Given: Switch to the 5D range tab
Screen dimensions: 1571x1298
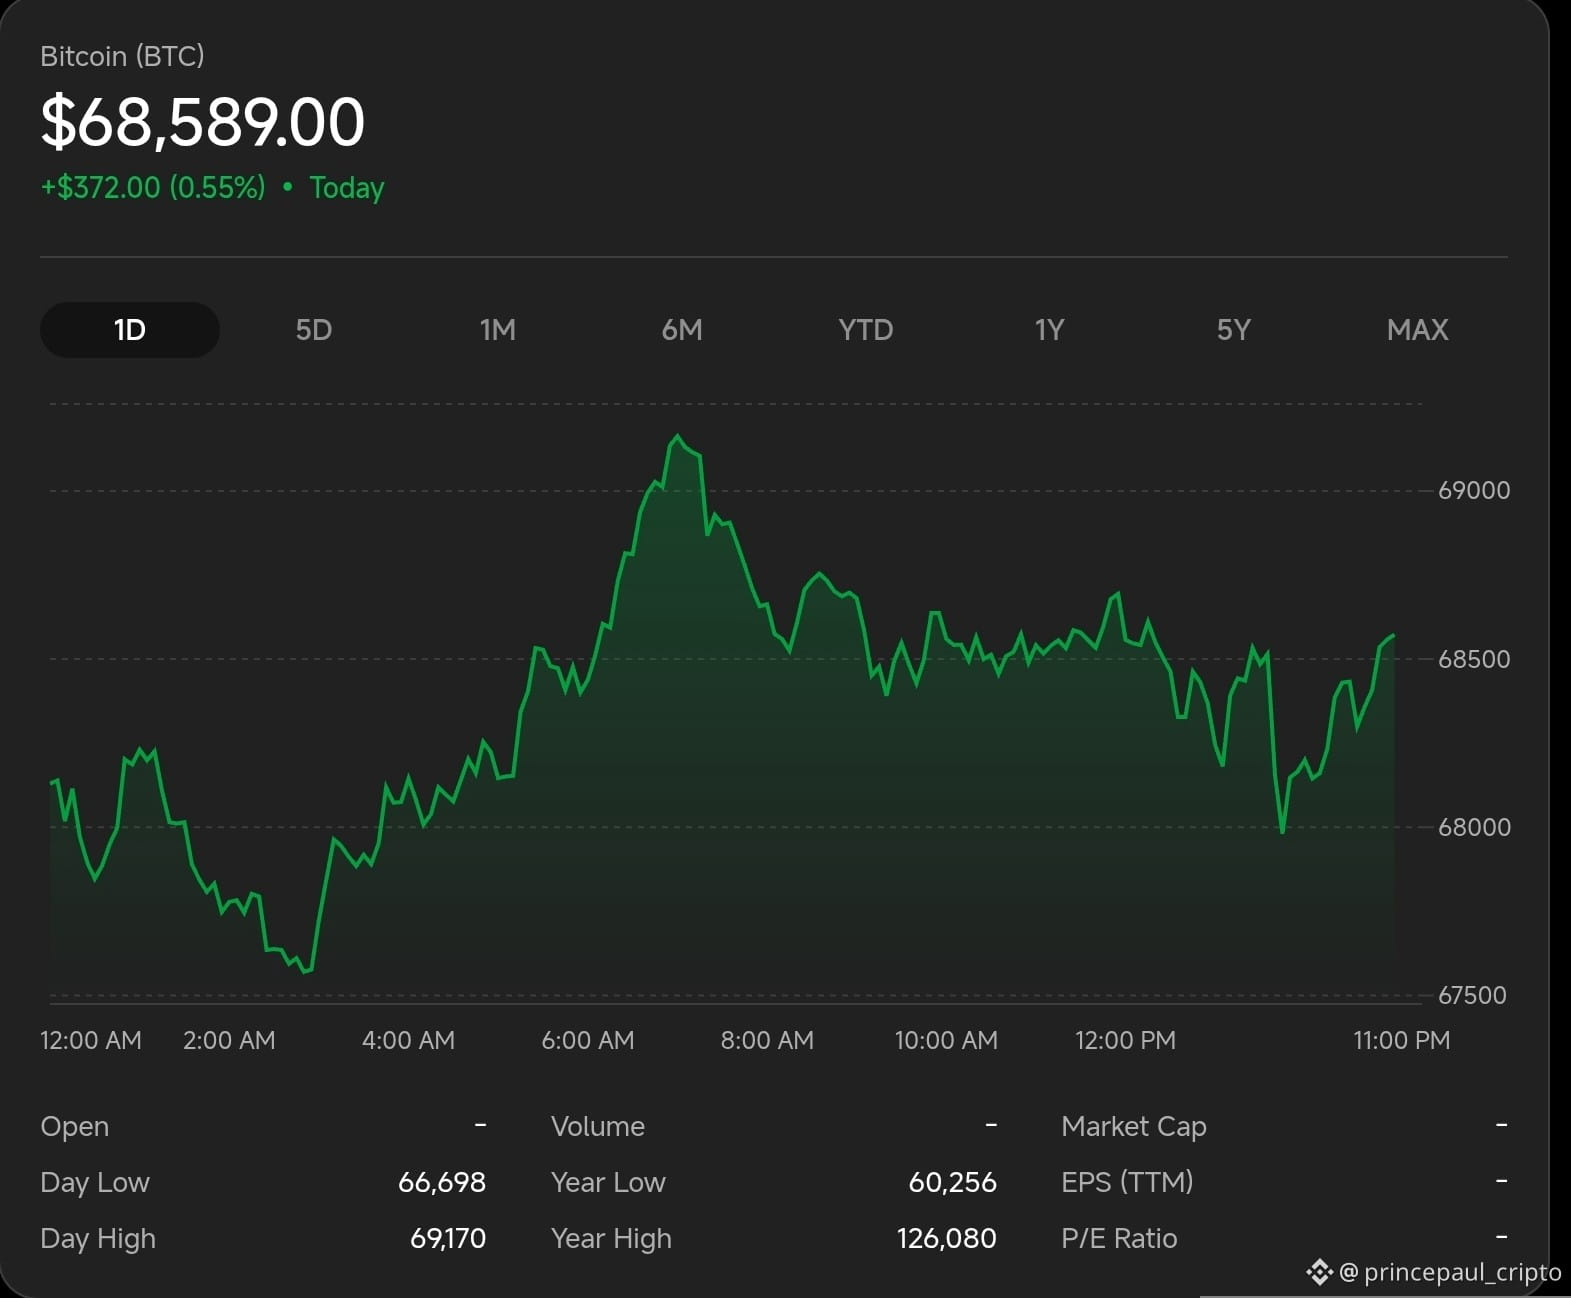Looking at the screenshot, I should click(313, 330).
